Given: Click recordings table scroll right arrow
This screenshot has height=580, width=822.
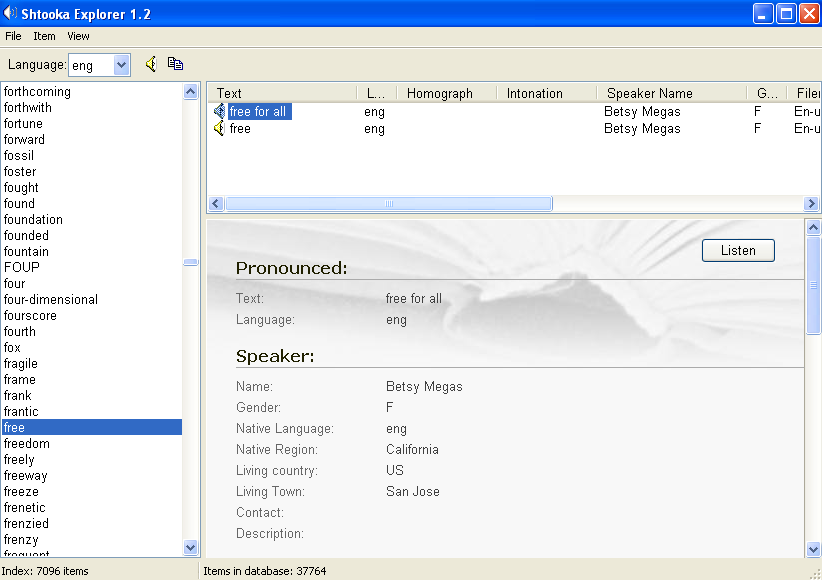Looking at the screenshot, I should (x=811, y=203).
